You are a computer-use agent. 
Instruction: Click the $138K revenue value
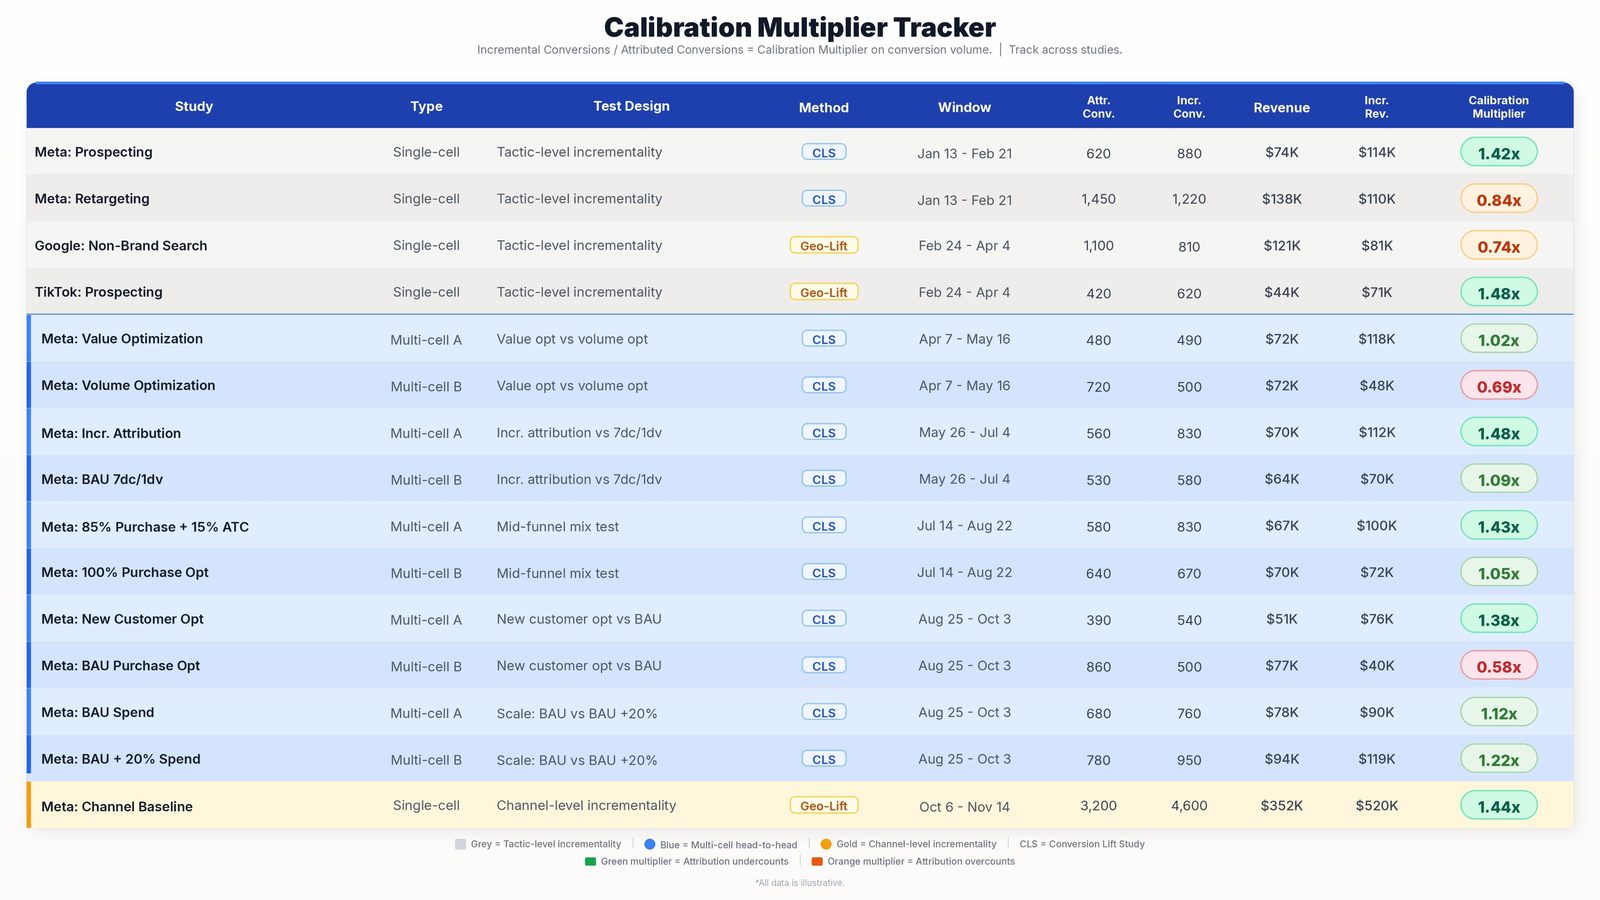click(x=1281, y=199)
